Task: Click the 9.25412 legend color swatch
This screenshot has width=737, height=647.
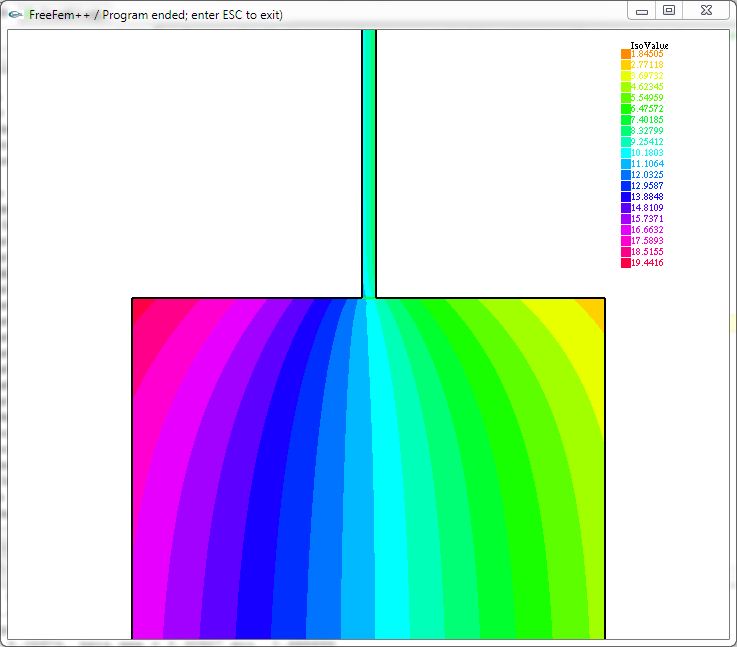Action: [x=626, y=142]
